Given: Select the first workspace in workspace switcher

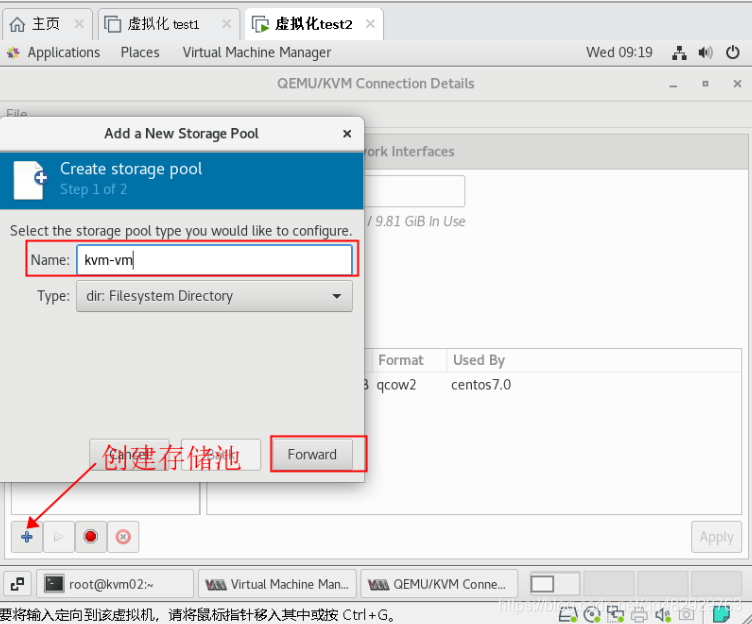Looking at the screenshot, I should [554, 584].
